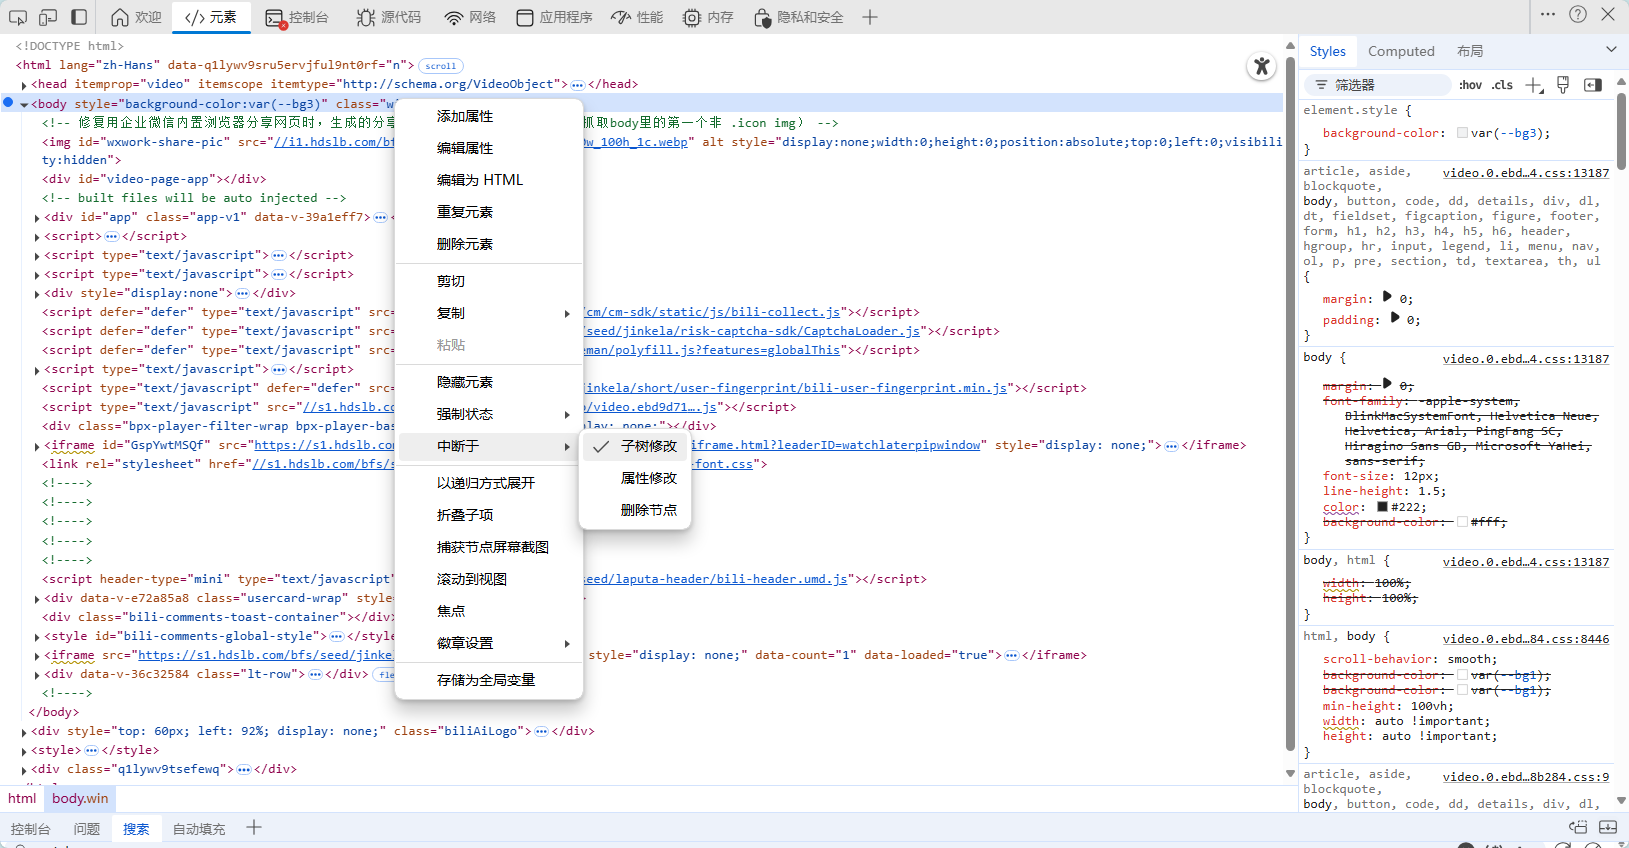
Task: Expand the margin shorthand triangle
Action: [x=1387, y=296]
